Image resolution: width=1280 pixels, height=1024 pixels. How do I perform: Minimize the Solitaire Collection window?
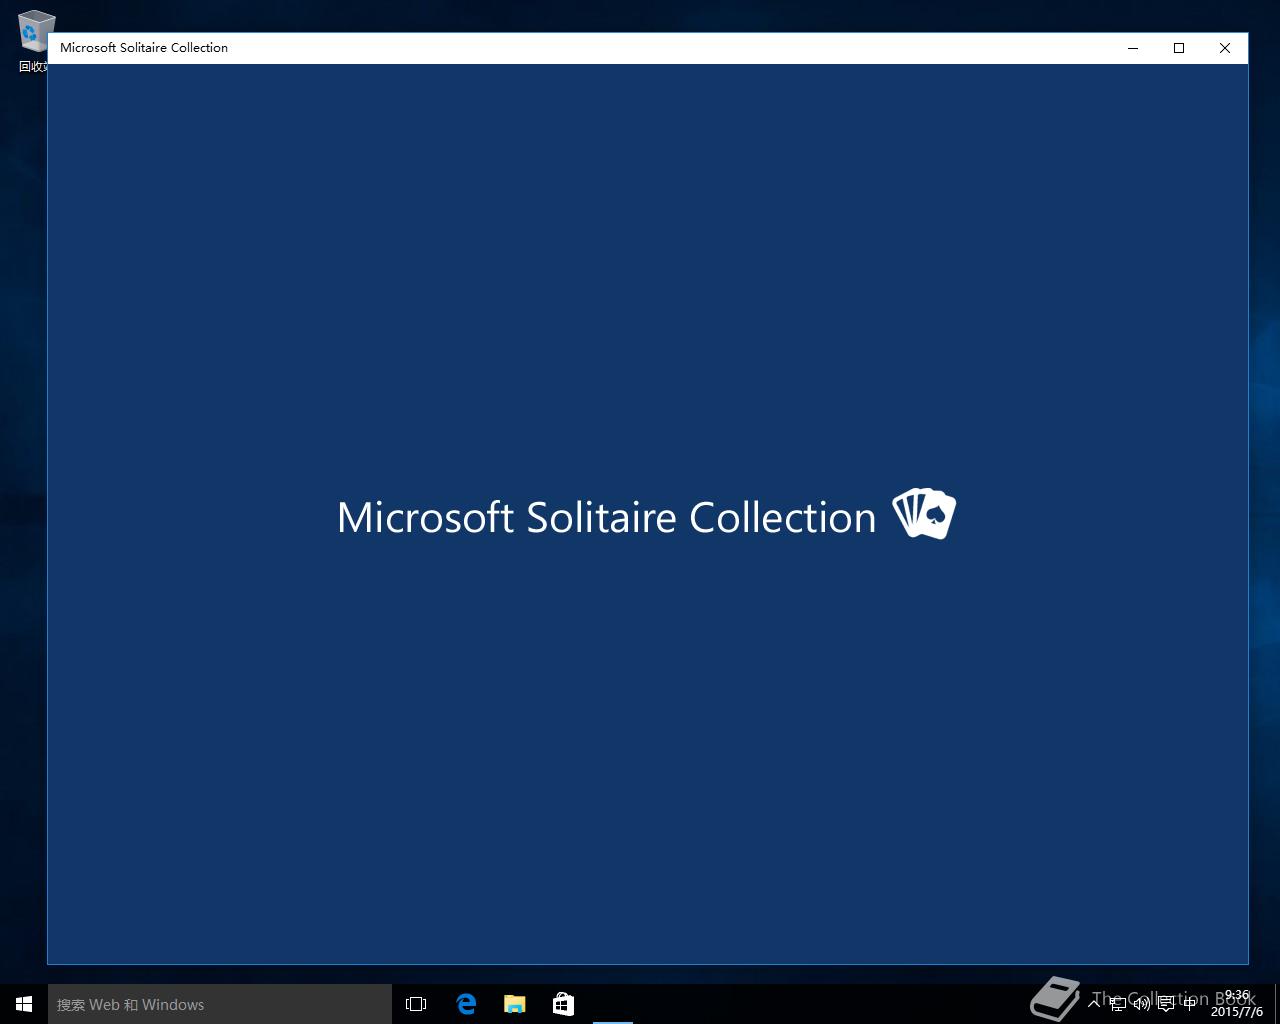pyautogui.click(x=1133, y=48)
